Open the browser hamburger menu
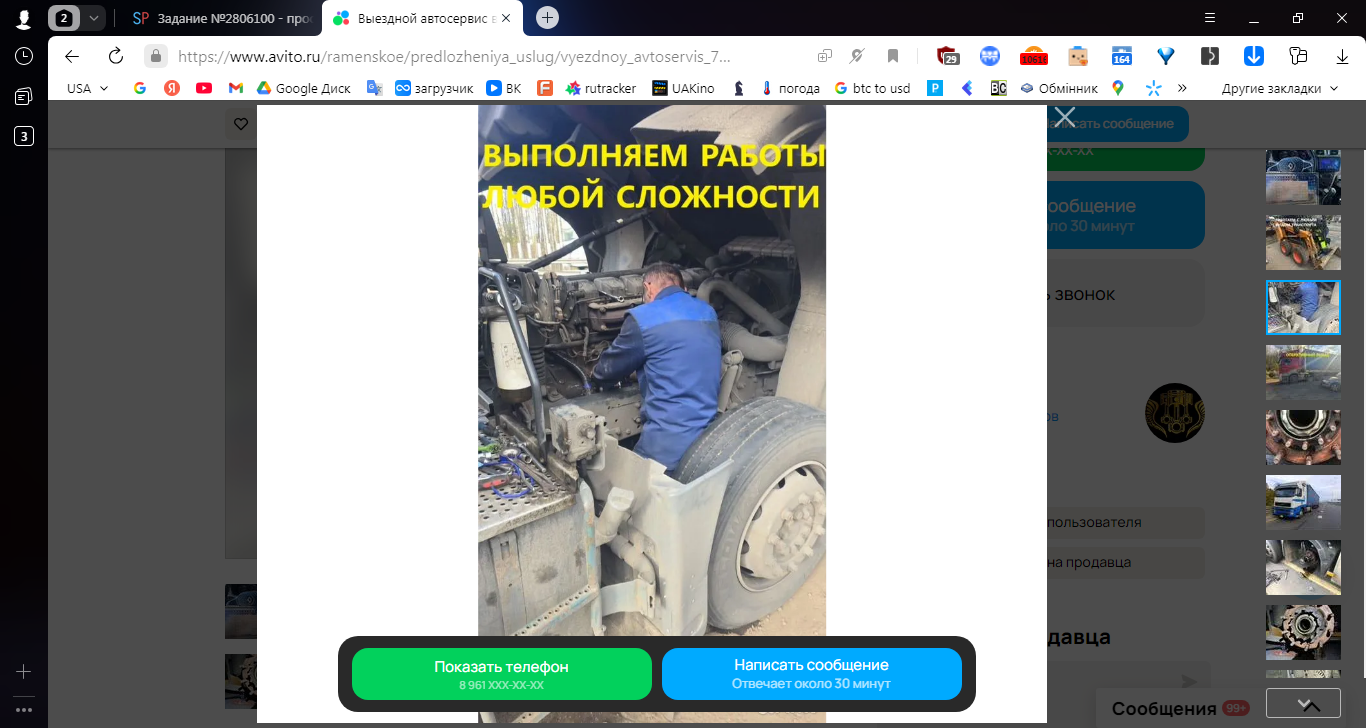 pos(1210,18)
